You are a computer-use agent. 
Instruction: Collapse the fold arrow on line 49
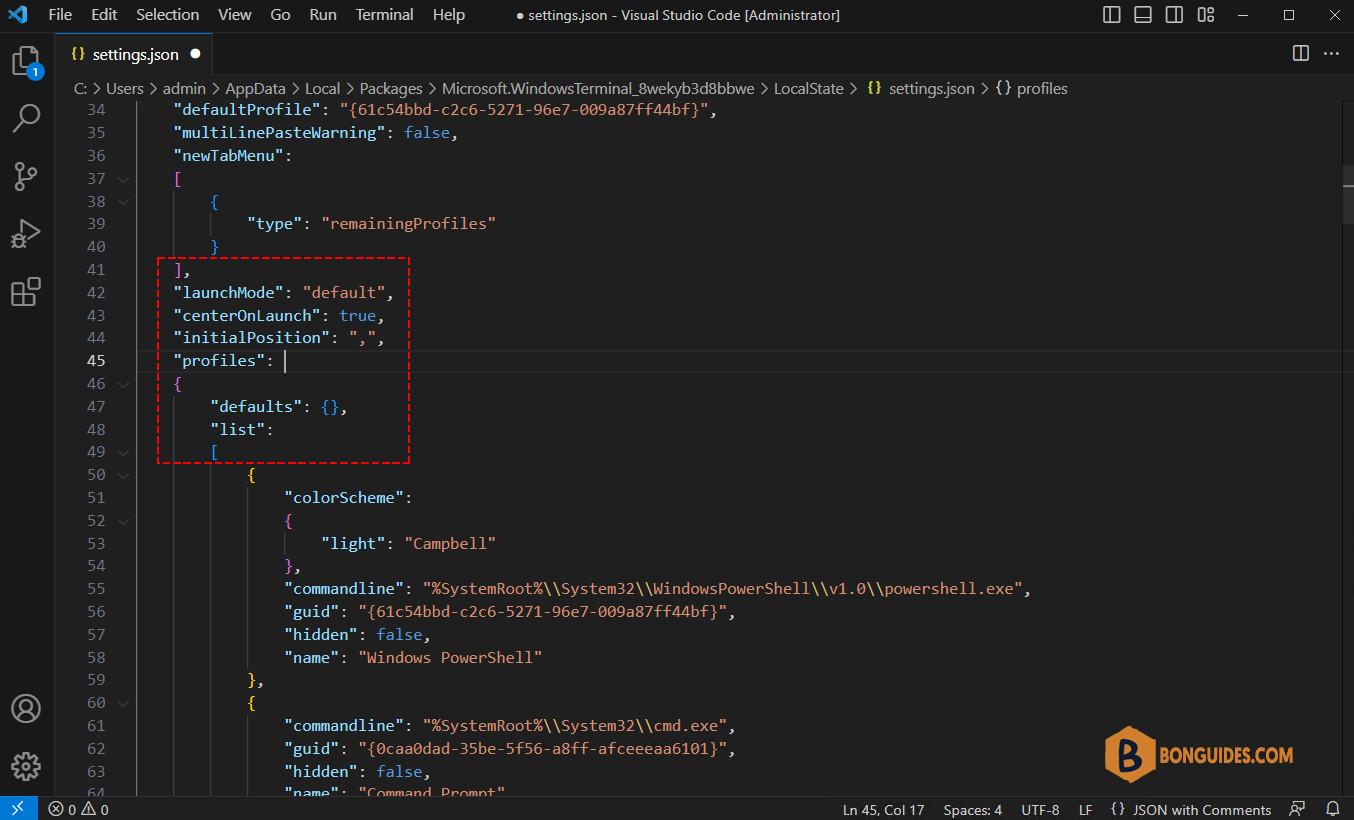123,452
